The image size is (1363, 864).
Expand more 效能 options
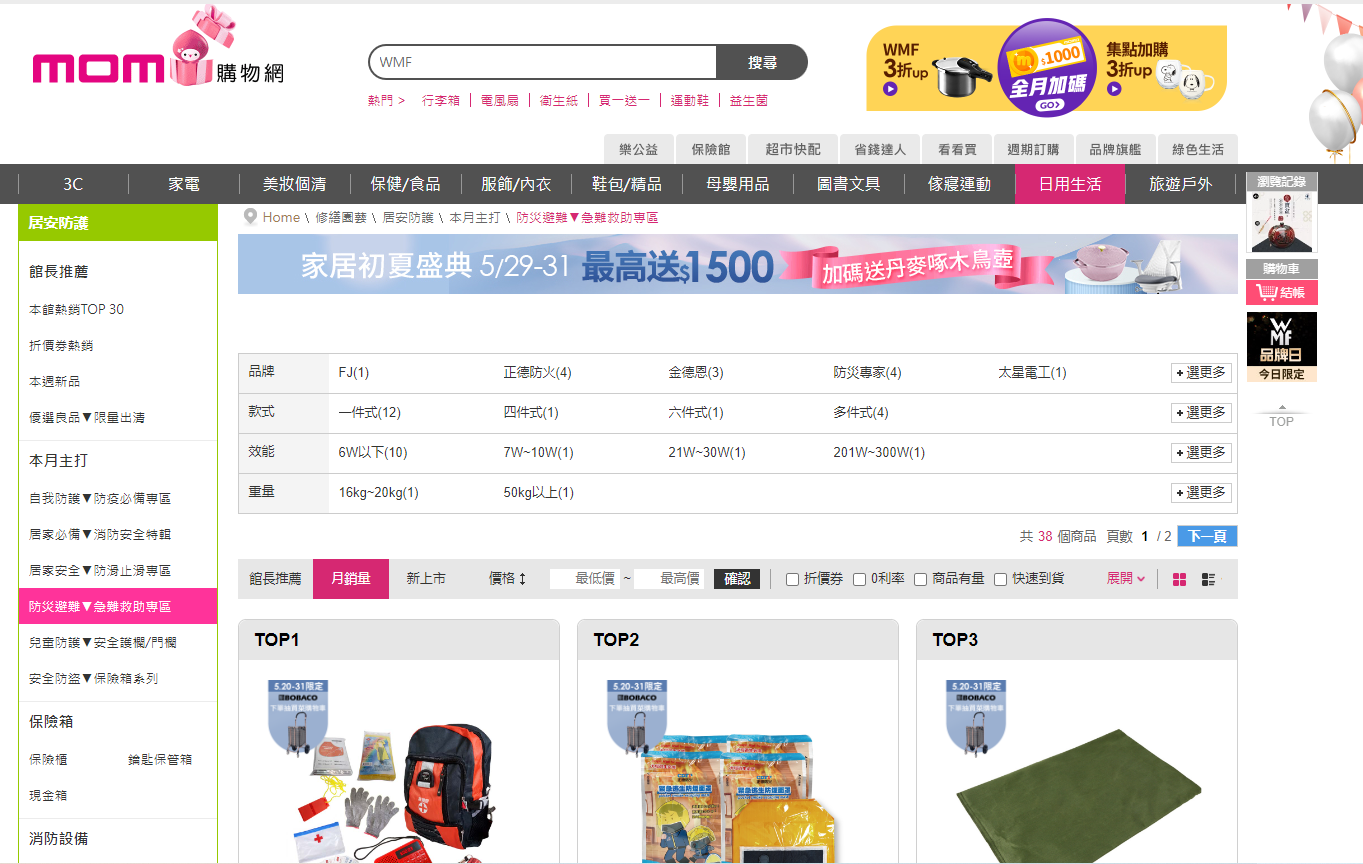point(1201,453)
